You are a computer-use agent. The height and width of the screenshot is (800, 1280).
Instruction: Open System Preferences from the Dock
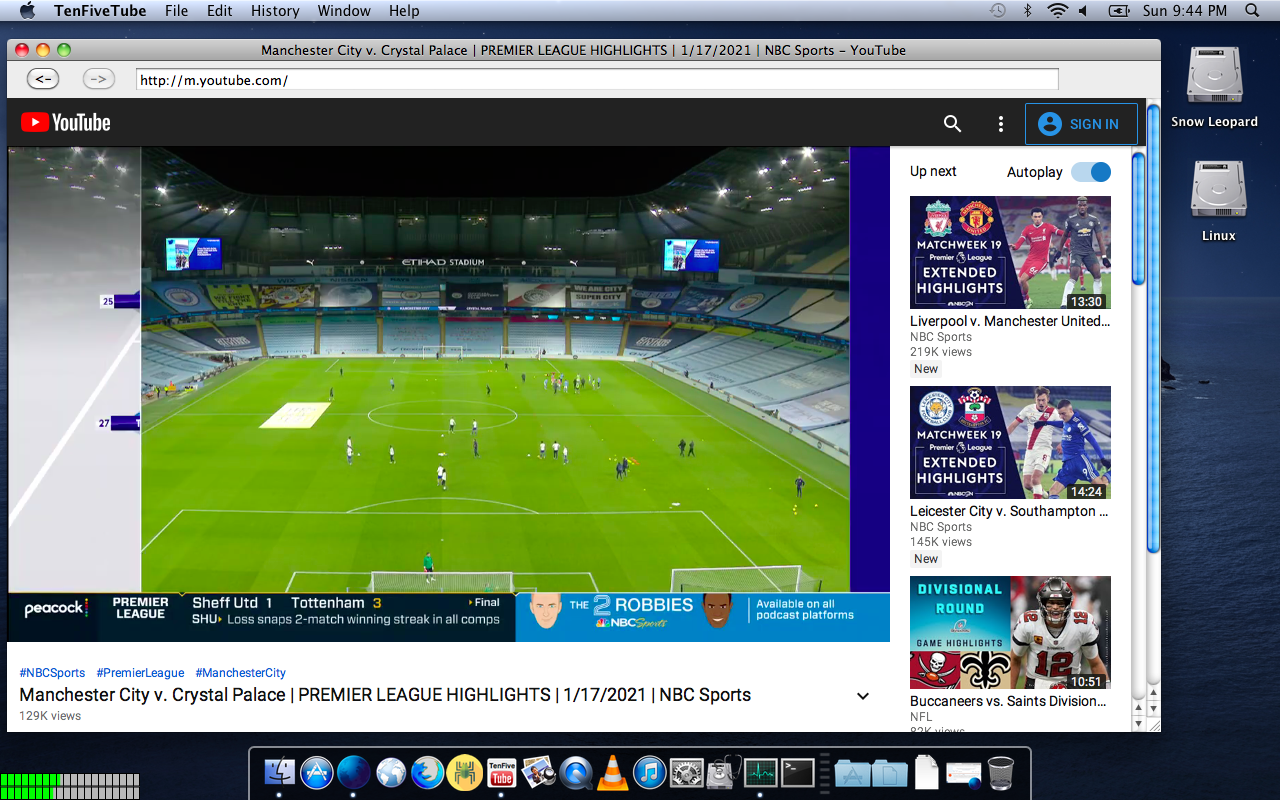[686, 772]
